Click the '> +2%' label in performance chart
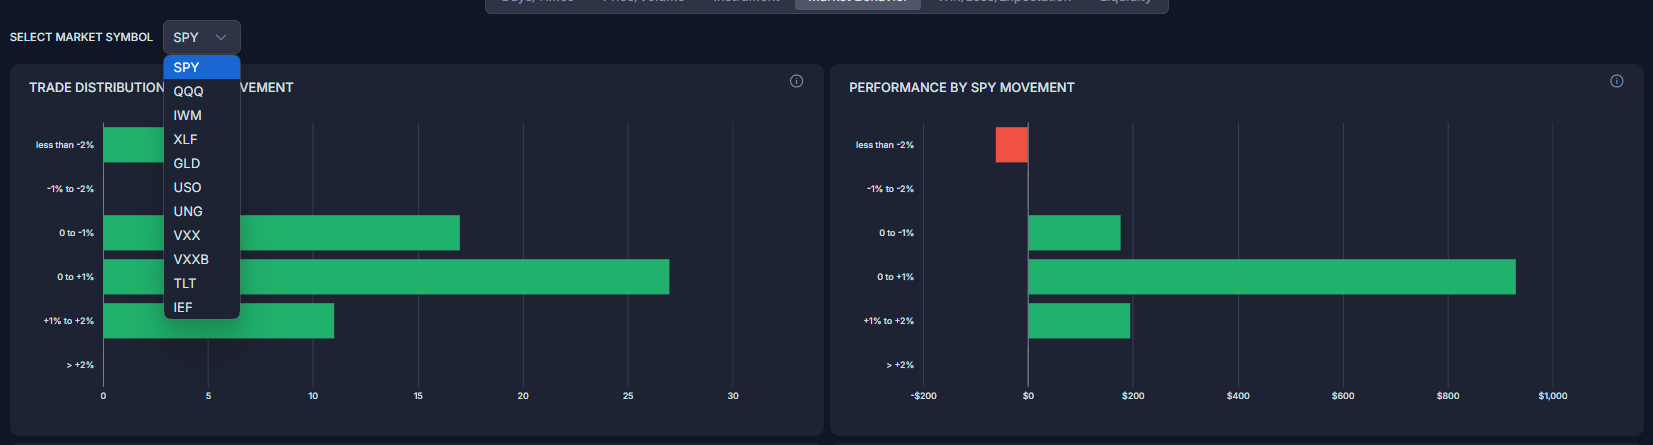 [x=900, y=365]
